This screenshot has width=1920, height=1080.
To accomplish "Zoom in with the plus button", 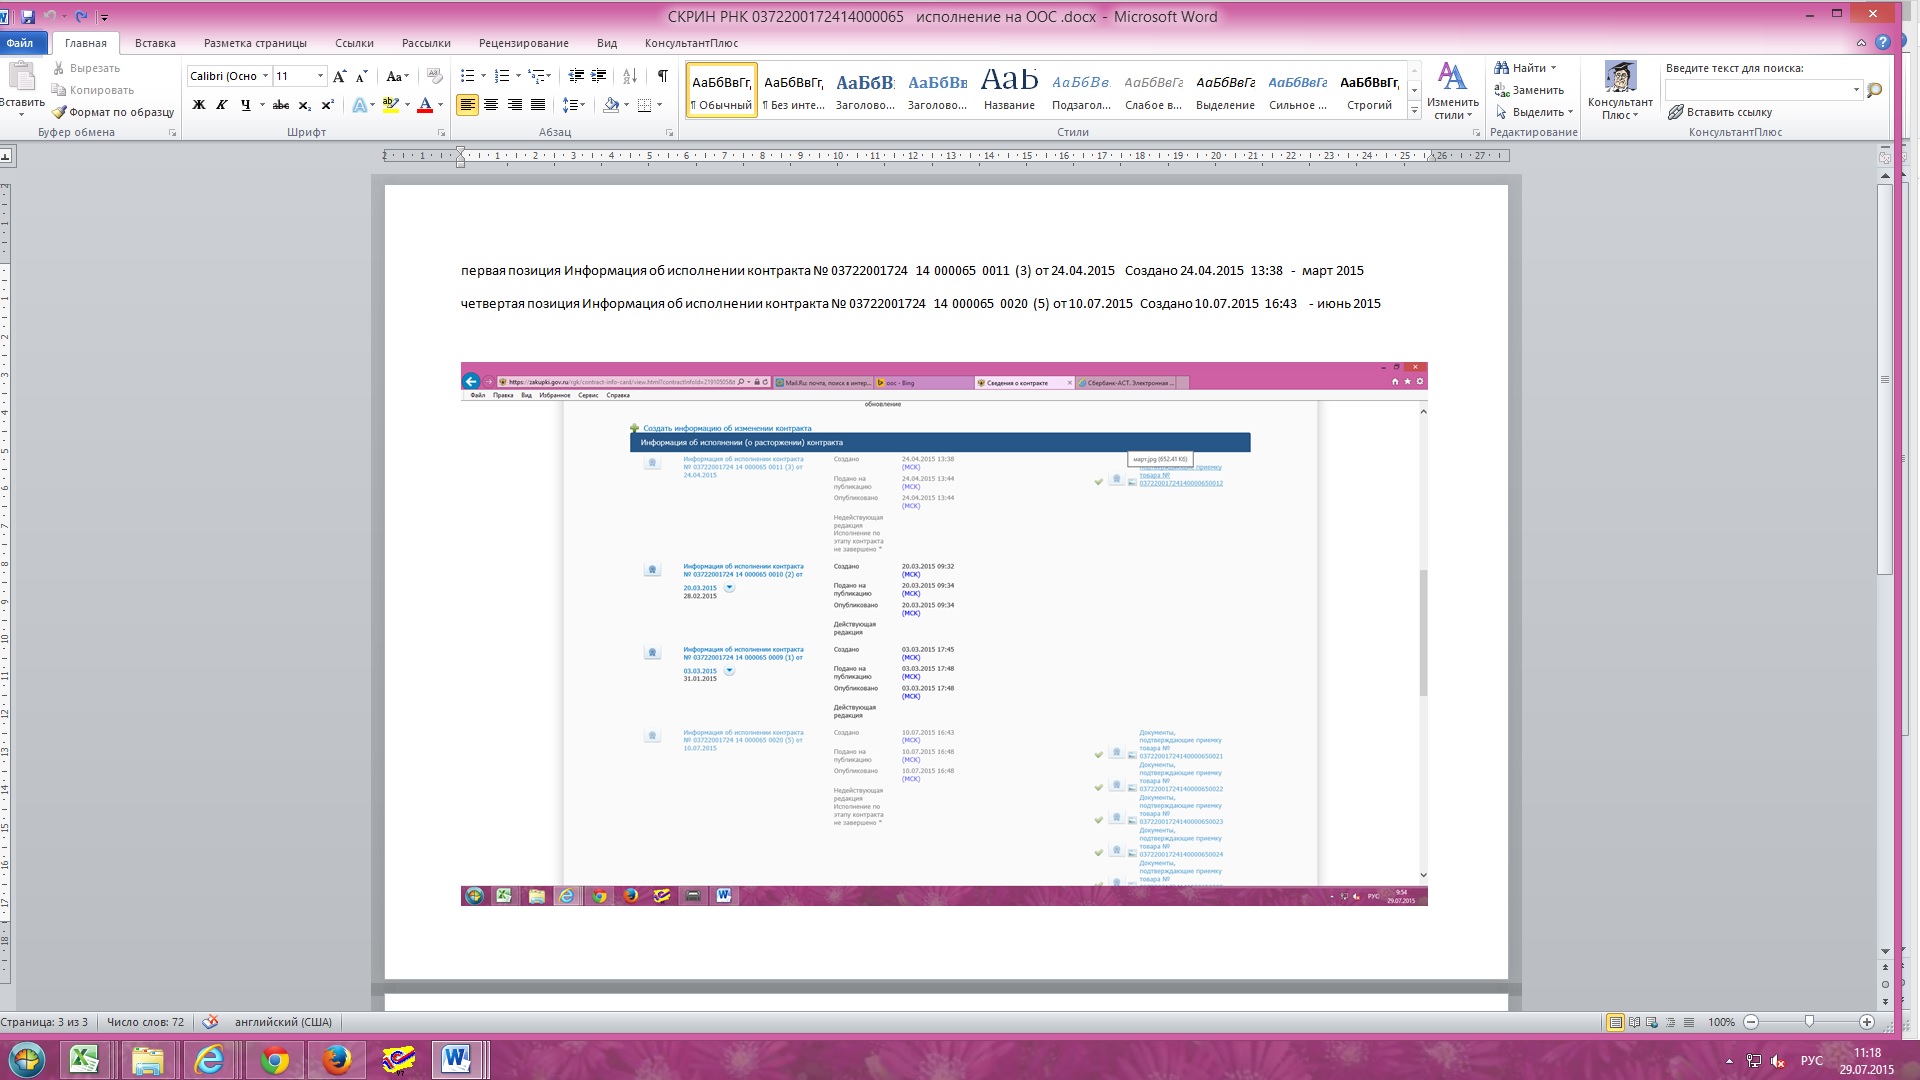I will click(x=1867, y=1022).
